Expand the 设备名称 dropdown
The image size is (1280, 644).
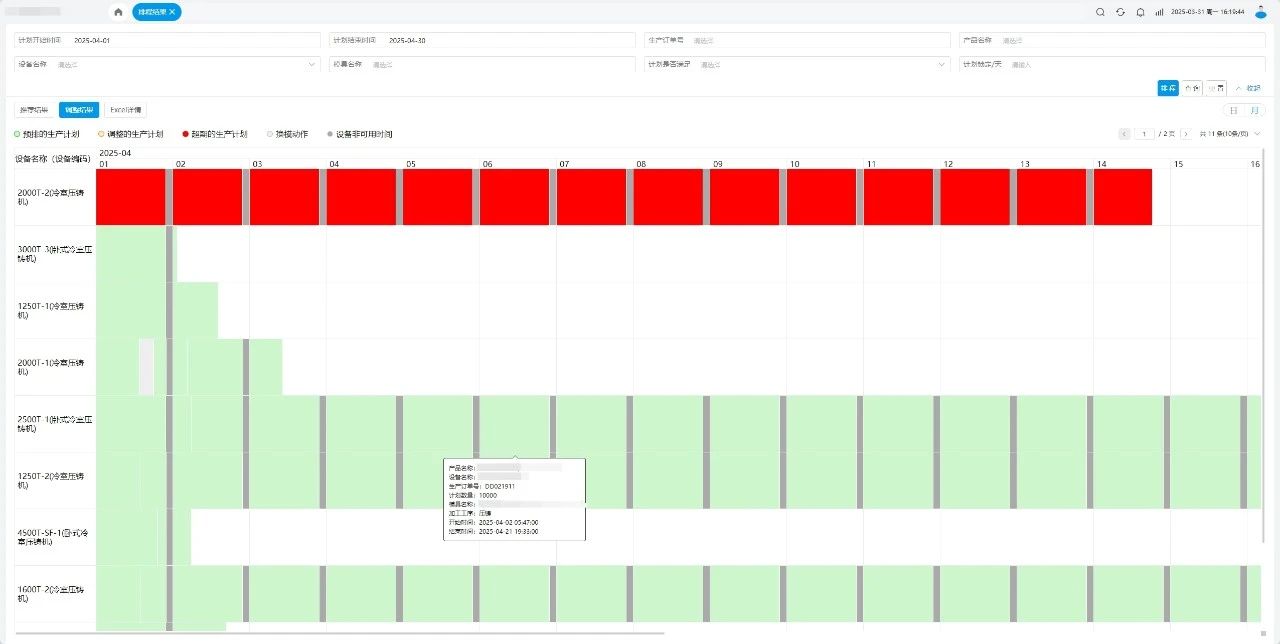pyautogui.click(x=311, y=64)
